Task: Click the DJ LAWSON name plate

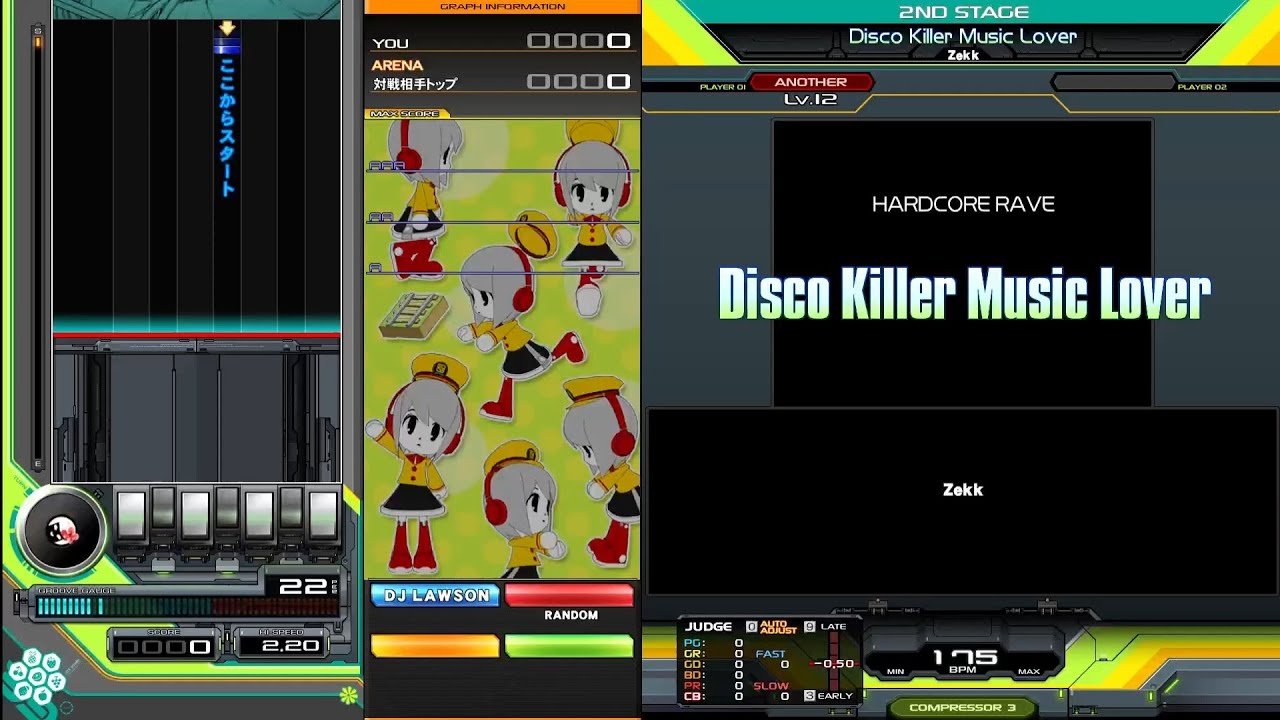Action: pyautogui.click(x=436, y=595)
